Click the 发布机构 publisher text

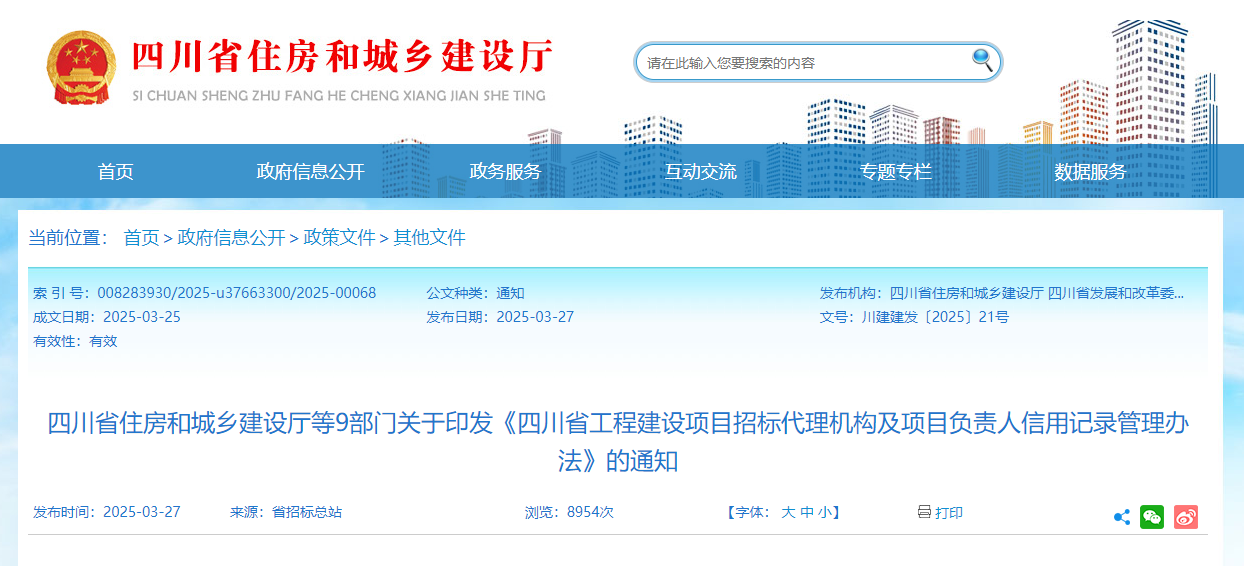(x=1002, y=293)
